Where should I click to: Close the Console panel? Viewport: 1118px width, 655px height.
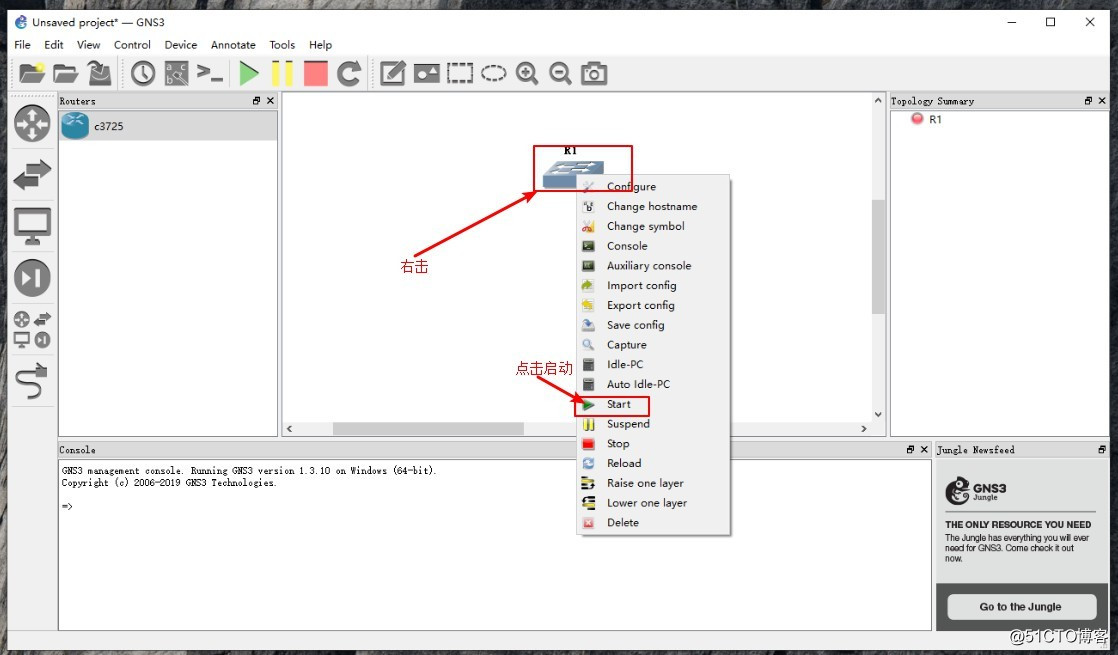(924, 449)
